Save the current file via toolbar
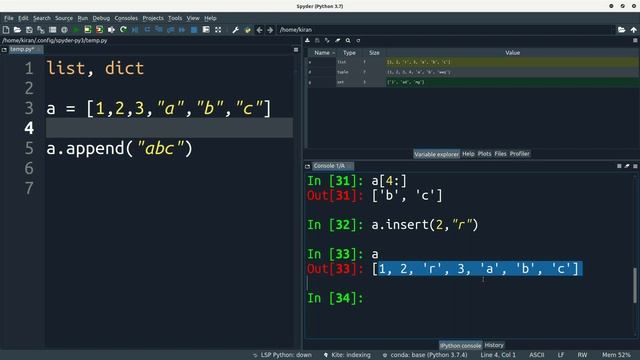 point(29,30)
